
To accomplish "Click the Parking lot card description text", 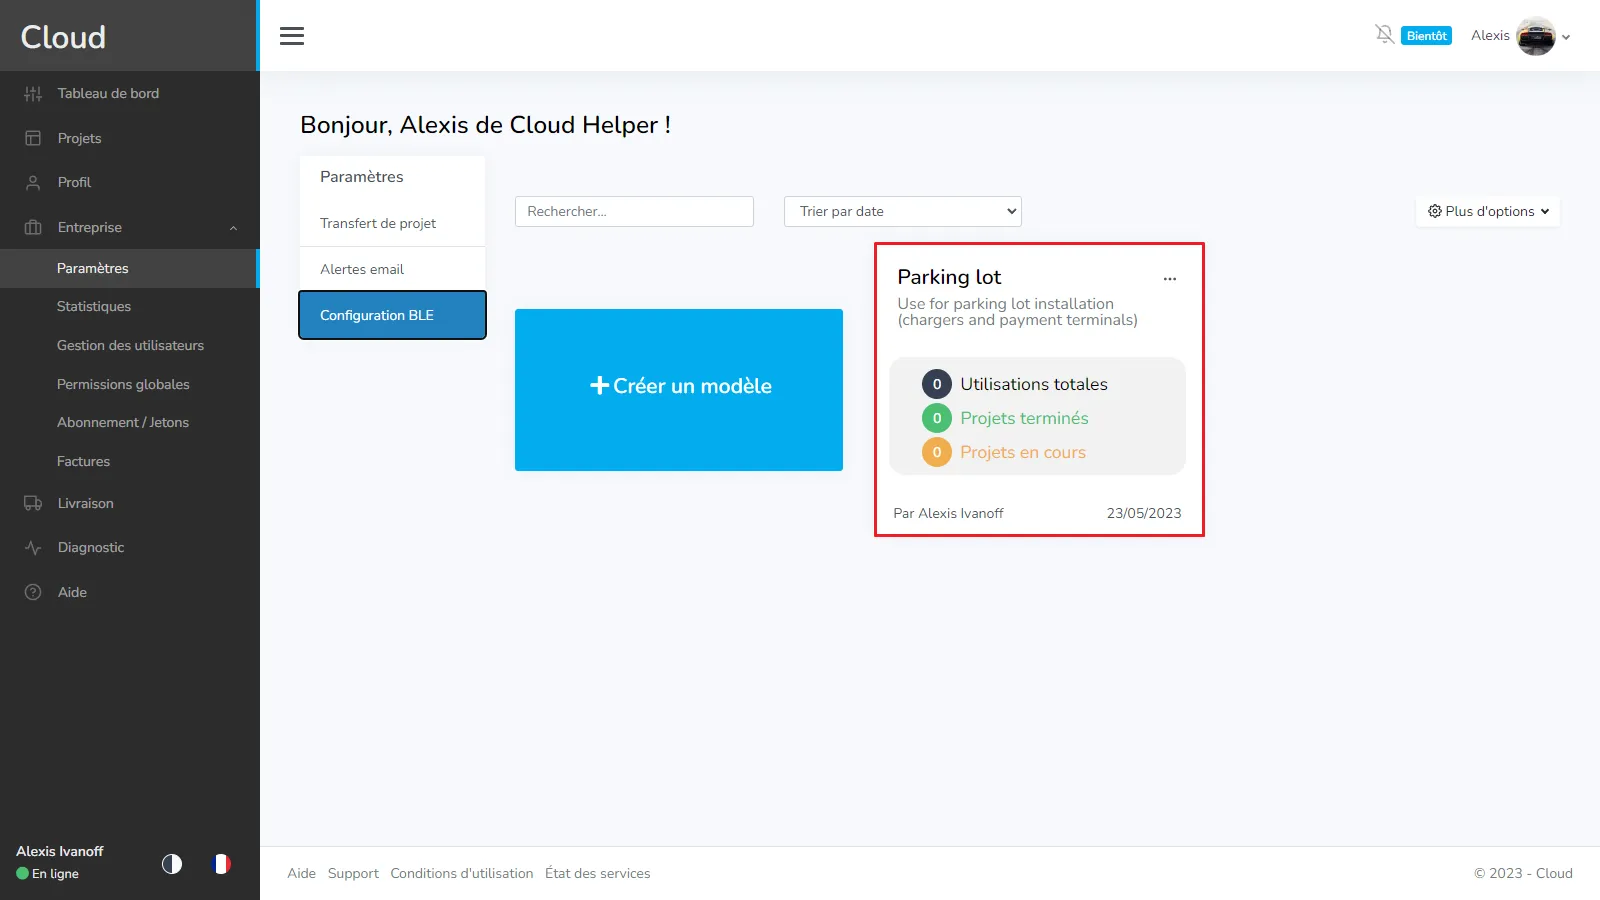I will 1017,312.
